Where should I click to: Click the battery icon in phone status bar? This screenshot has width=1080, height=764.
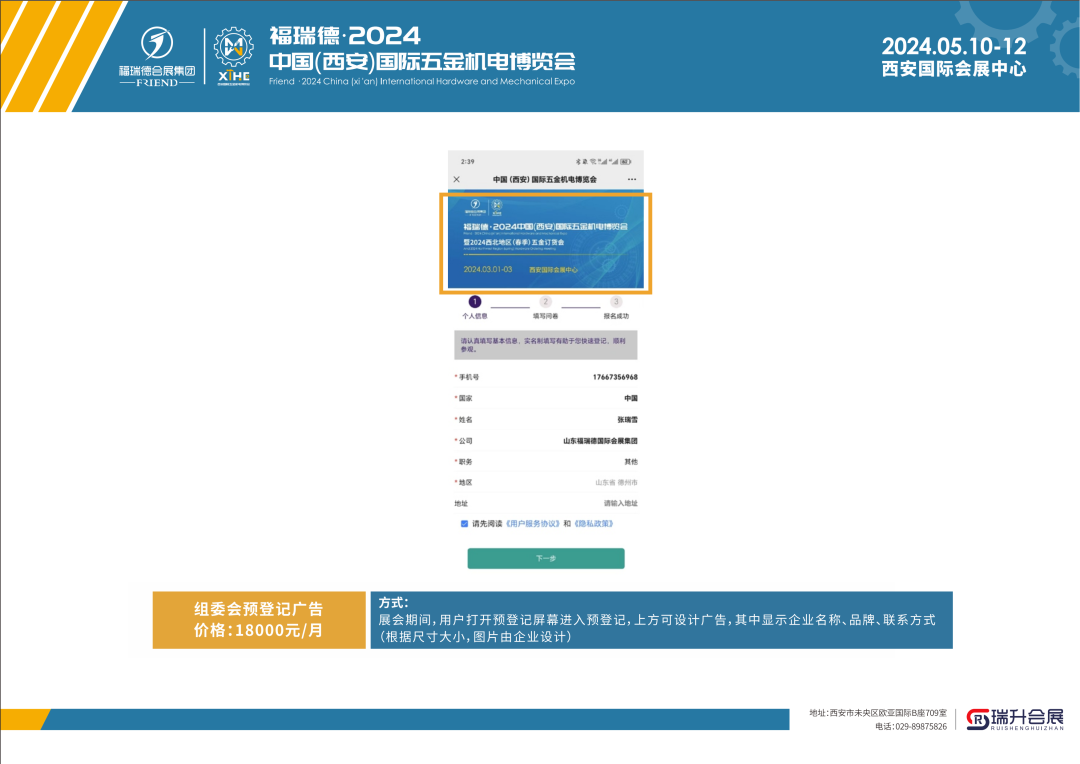point(625,161)
